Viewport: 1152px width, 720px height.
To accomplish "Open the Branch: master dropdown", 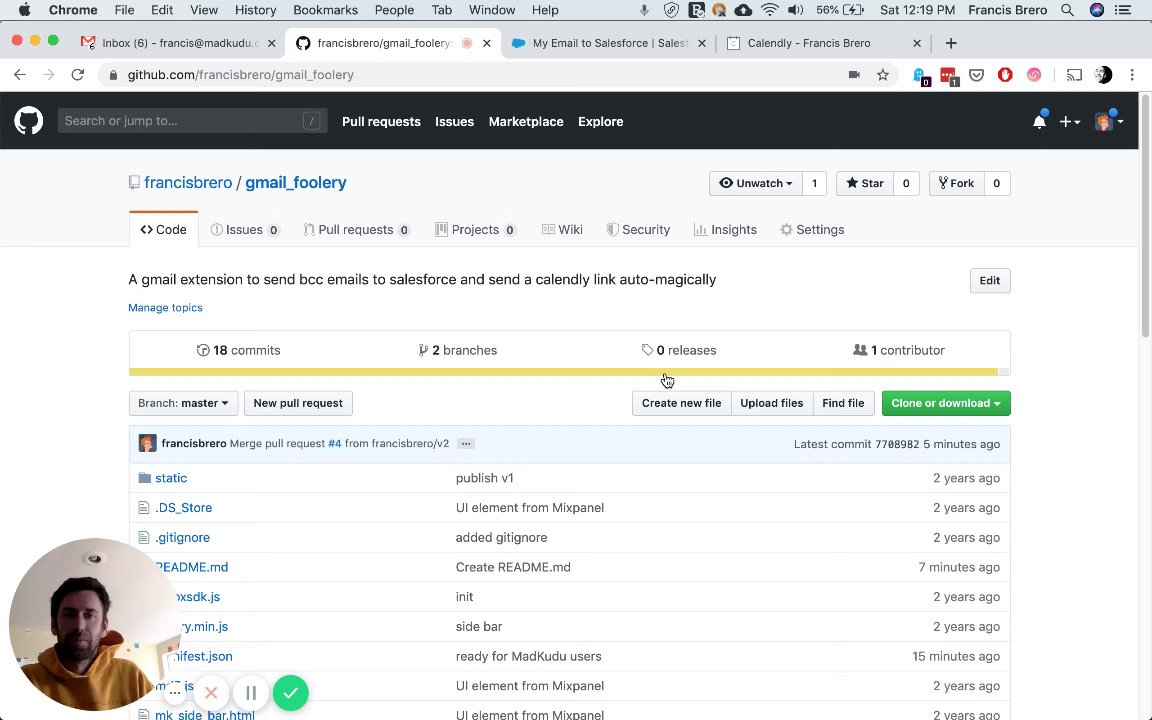I will coord(183,403).
